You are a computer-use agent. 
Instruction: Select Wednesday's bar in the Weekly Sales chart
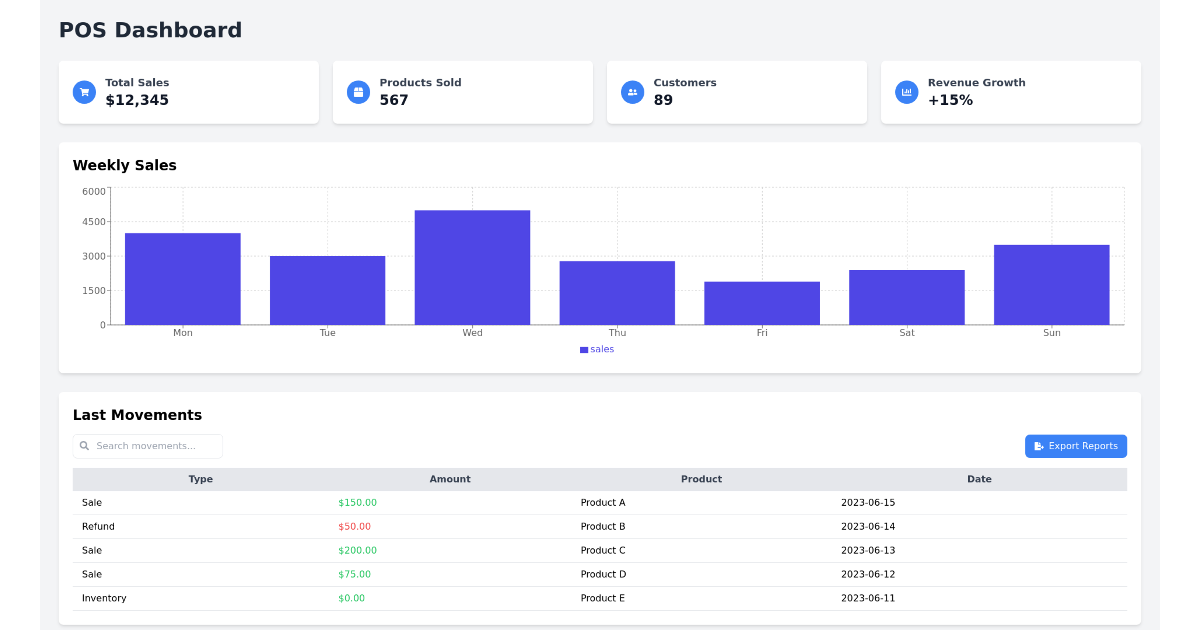tap(472, 265)
